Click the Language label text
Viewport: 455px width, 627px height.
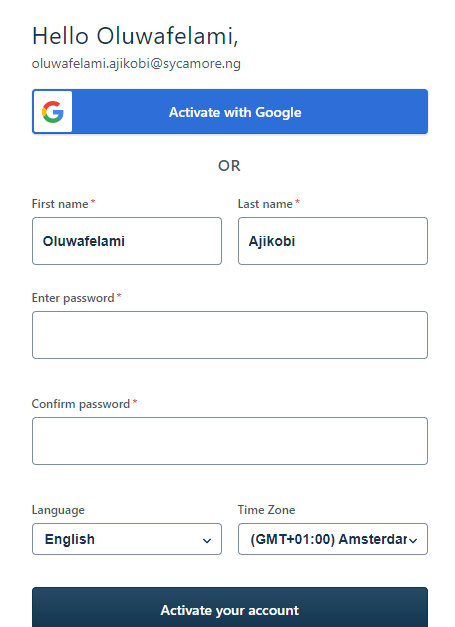pyautogui.click(x=58, y=510)
